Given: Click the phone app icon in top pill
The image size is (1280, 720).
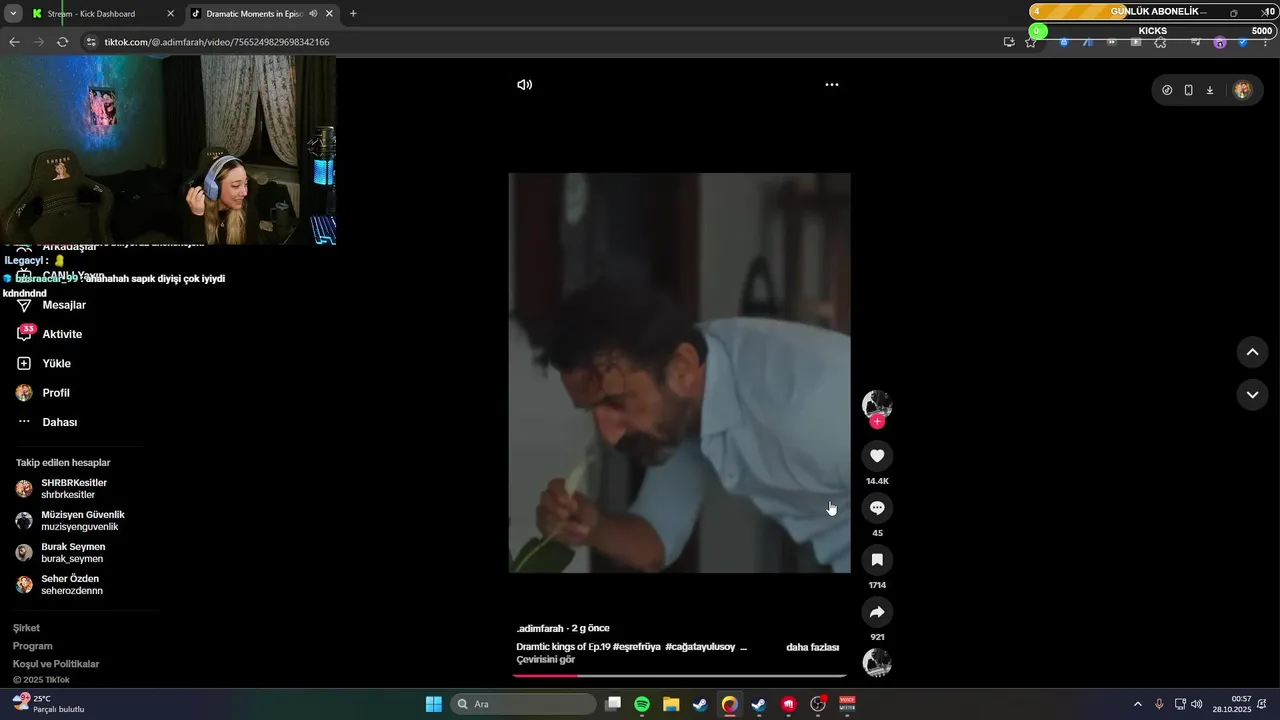Looking at the screenshot, I should tap(1188, 90).
